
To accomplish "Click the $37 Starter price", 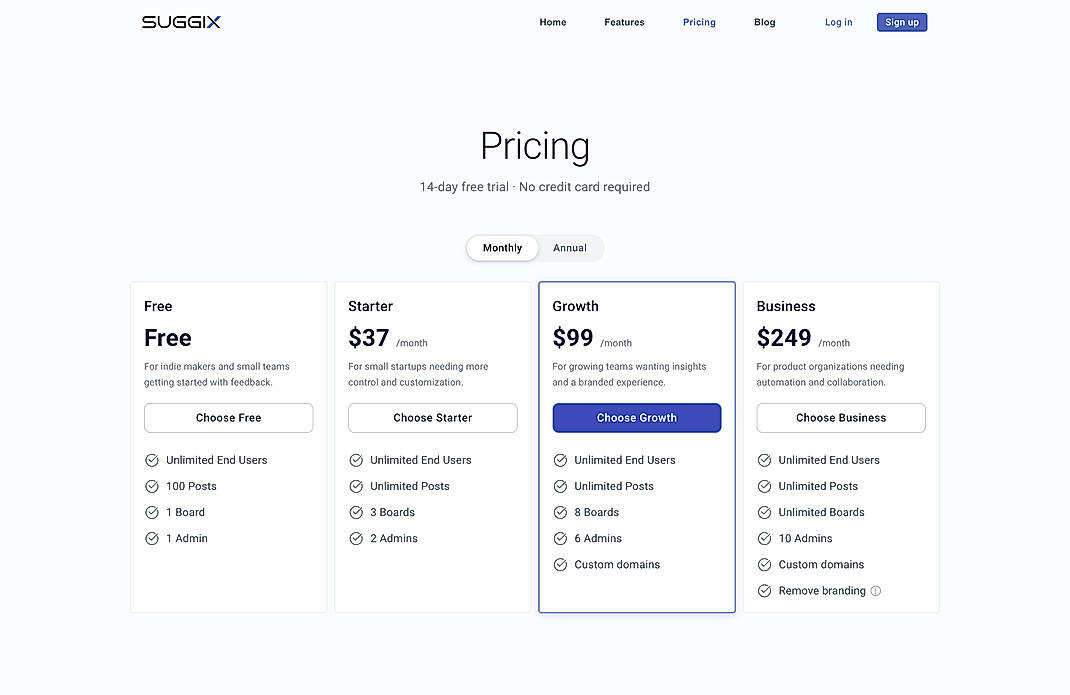I will click(368, 338).
